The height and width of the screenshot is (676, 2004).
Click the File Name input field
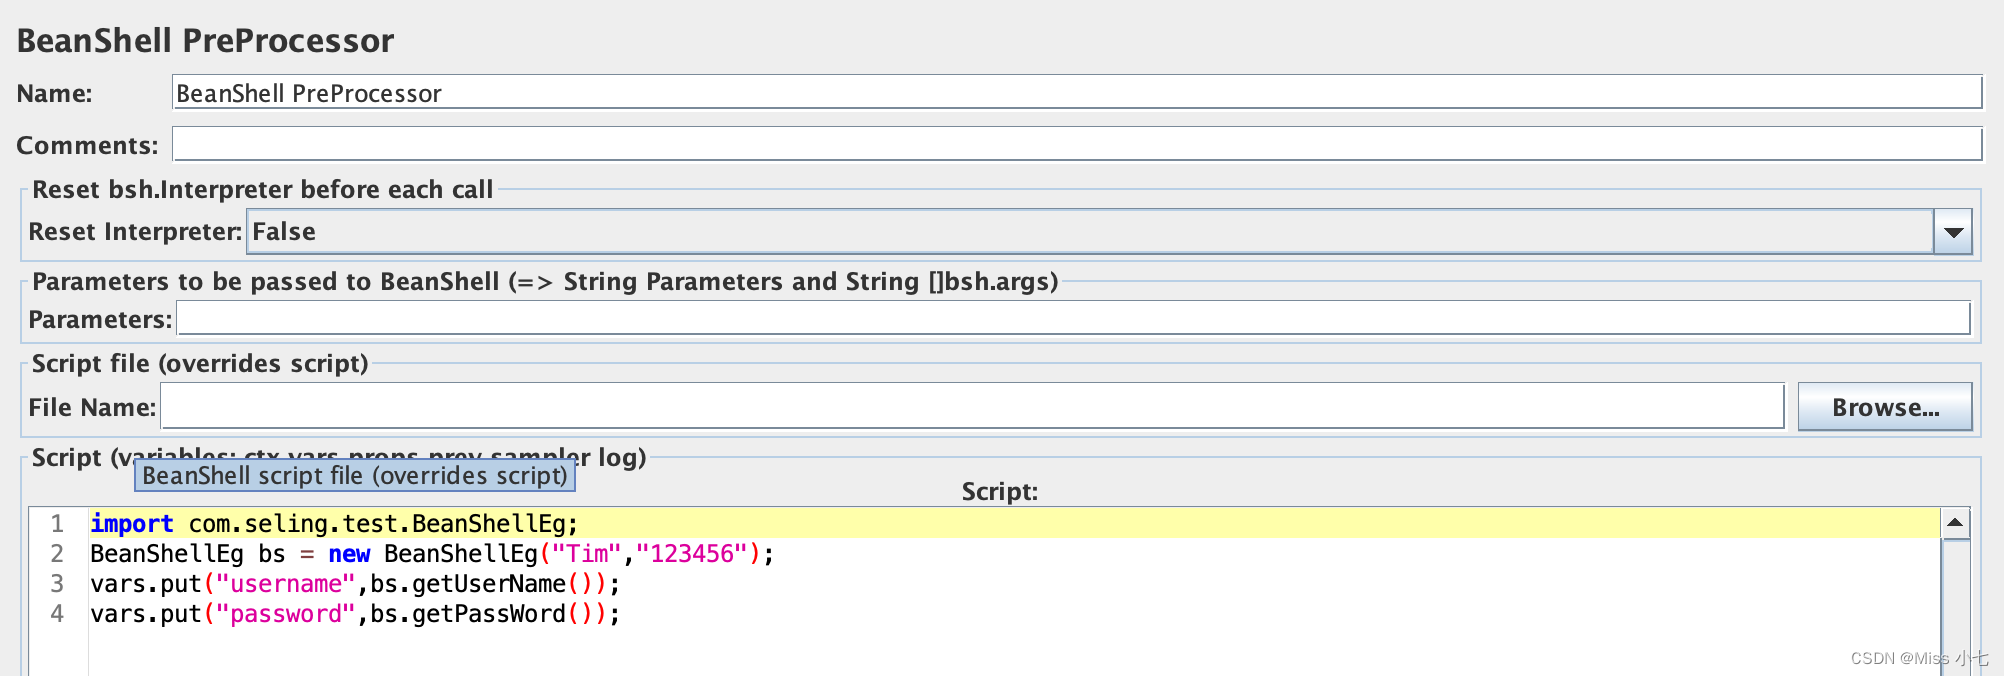click(x=973, y=406)
